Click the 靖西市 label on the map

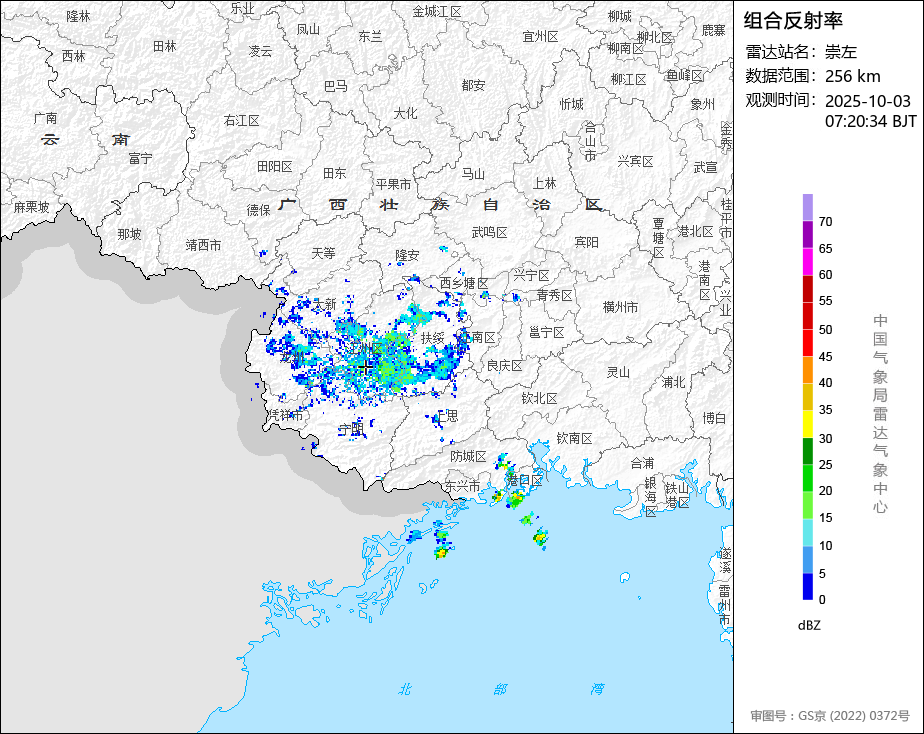point(203,245)
